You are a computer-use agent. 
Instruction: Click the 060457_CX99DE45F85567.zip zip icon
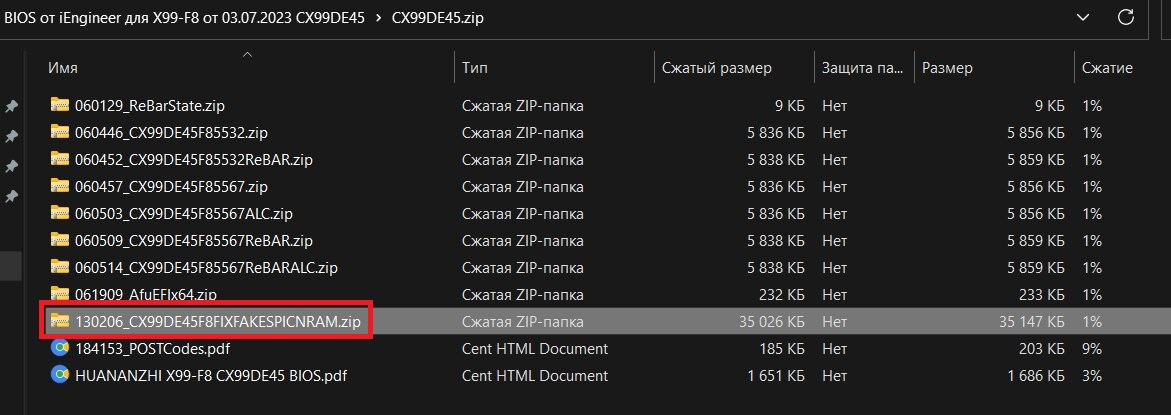(60, 186)
